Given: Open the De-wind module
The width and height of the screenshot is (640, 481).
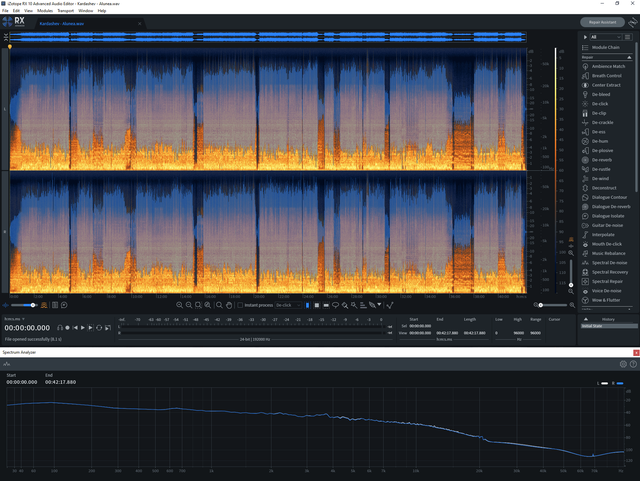Looking at the screenshot, I should tap(596, 178).
